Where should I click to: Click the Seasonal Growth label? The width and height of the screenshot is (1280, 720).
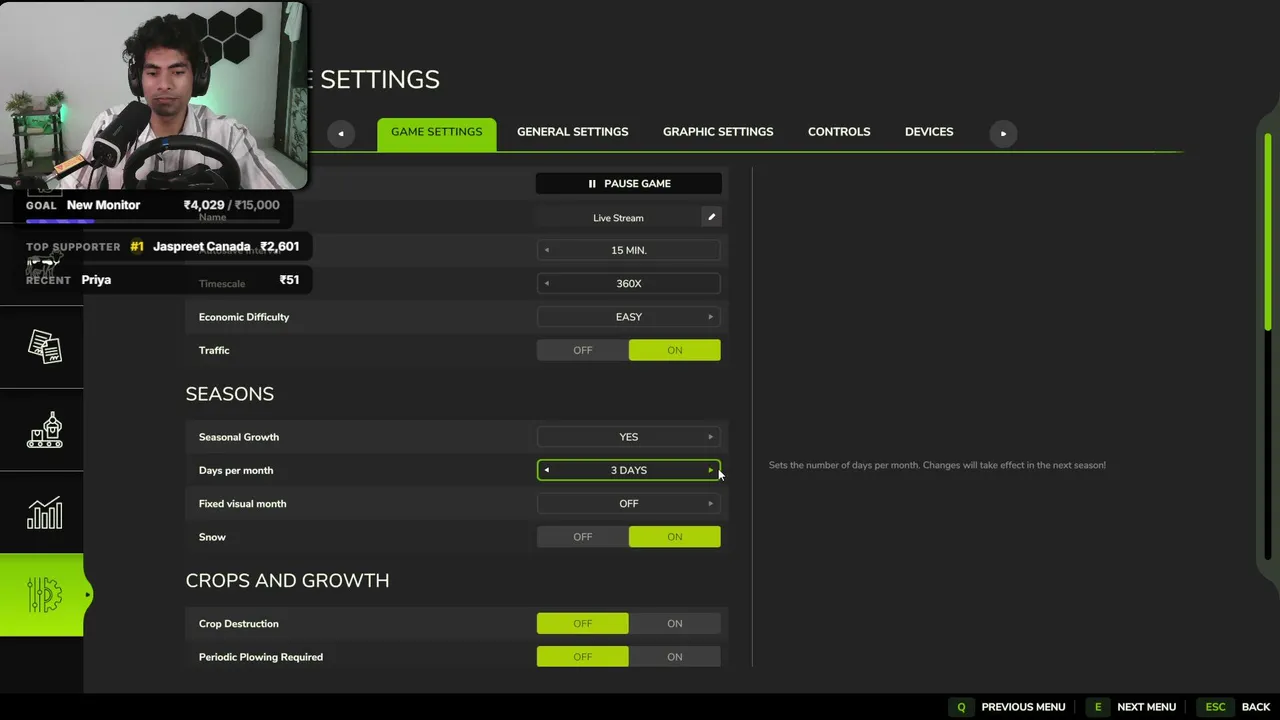[x=239, y=437]
